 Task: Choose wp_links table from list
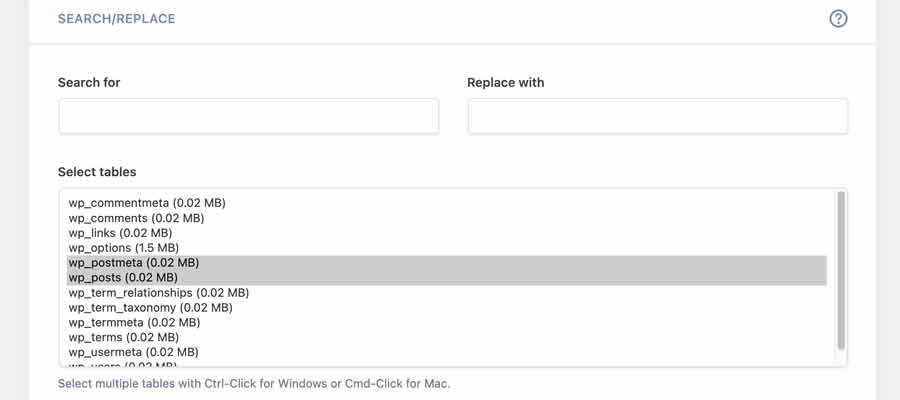point(120,233)
